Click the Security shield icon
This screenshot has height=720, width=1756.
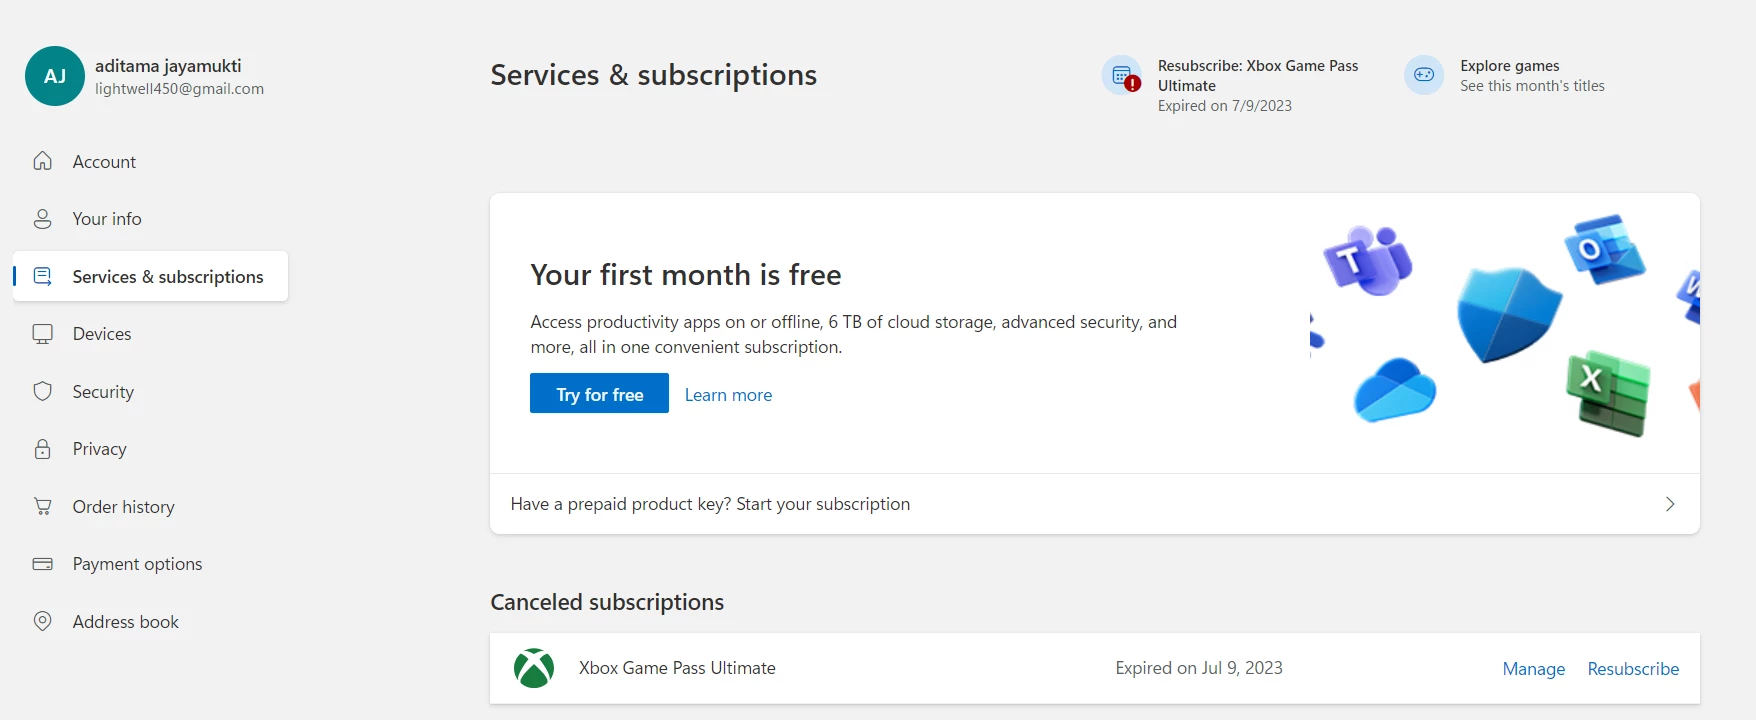[42, 392]
